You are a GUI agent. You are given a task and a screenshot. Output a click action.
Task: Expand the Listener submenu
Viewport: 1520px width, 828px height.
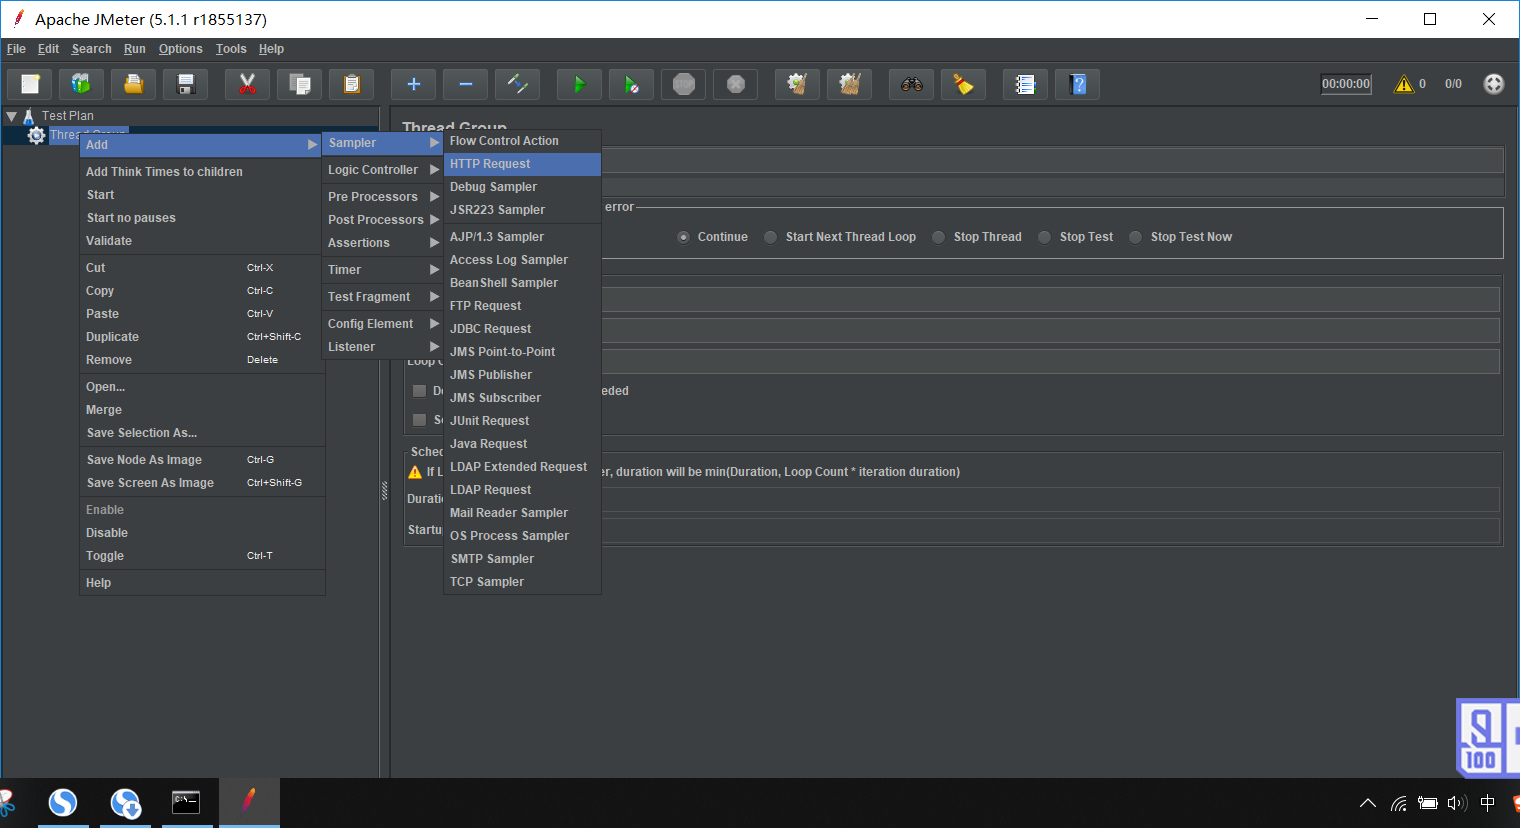tap(382, 347)
